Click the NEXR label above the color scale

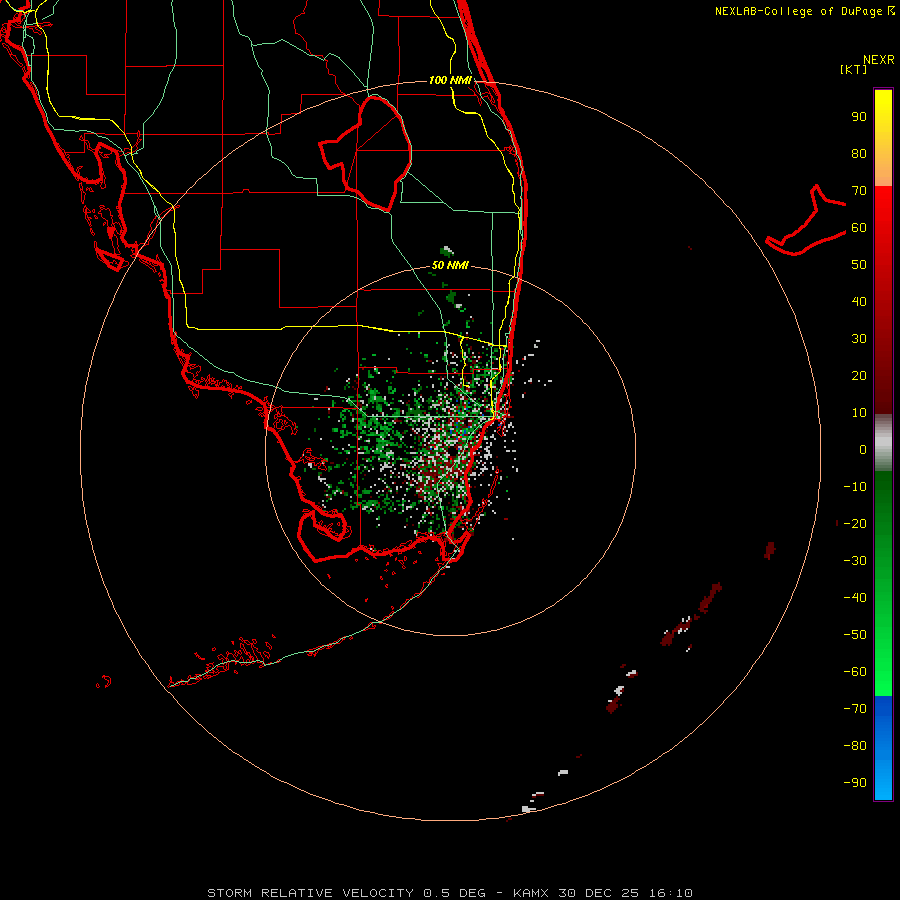click(879, 60)
